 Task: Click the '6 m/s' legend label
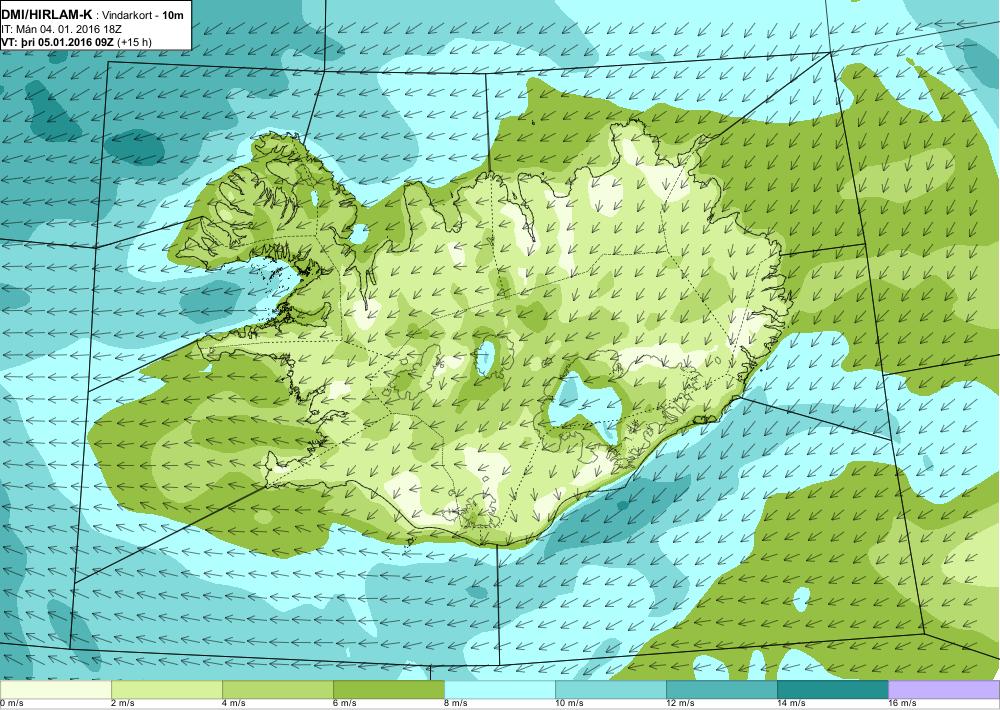point(345,704)
